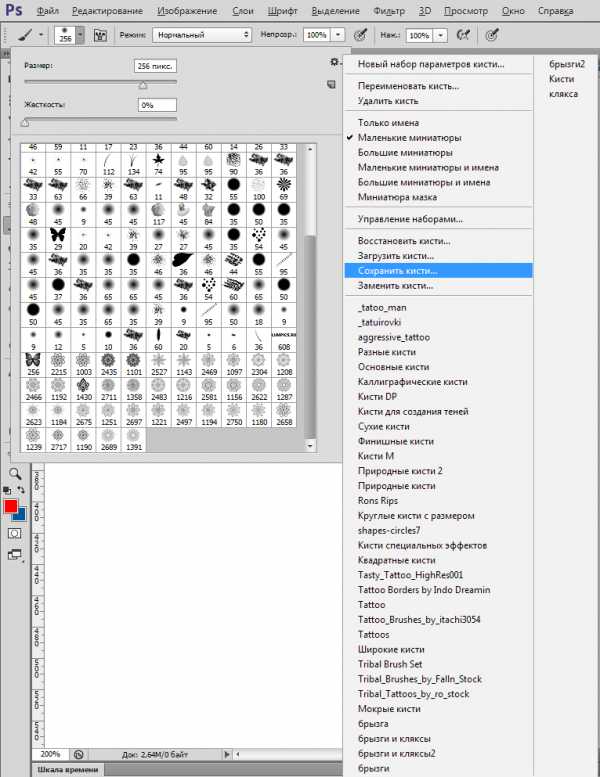600x777 pixels.
Task: Open Управление наборами... entry
Action: click(438, 219)
